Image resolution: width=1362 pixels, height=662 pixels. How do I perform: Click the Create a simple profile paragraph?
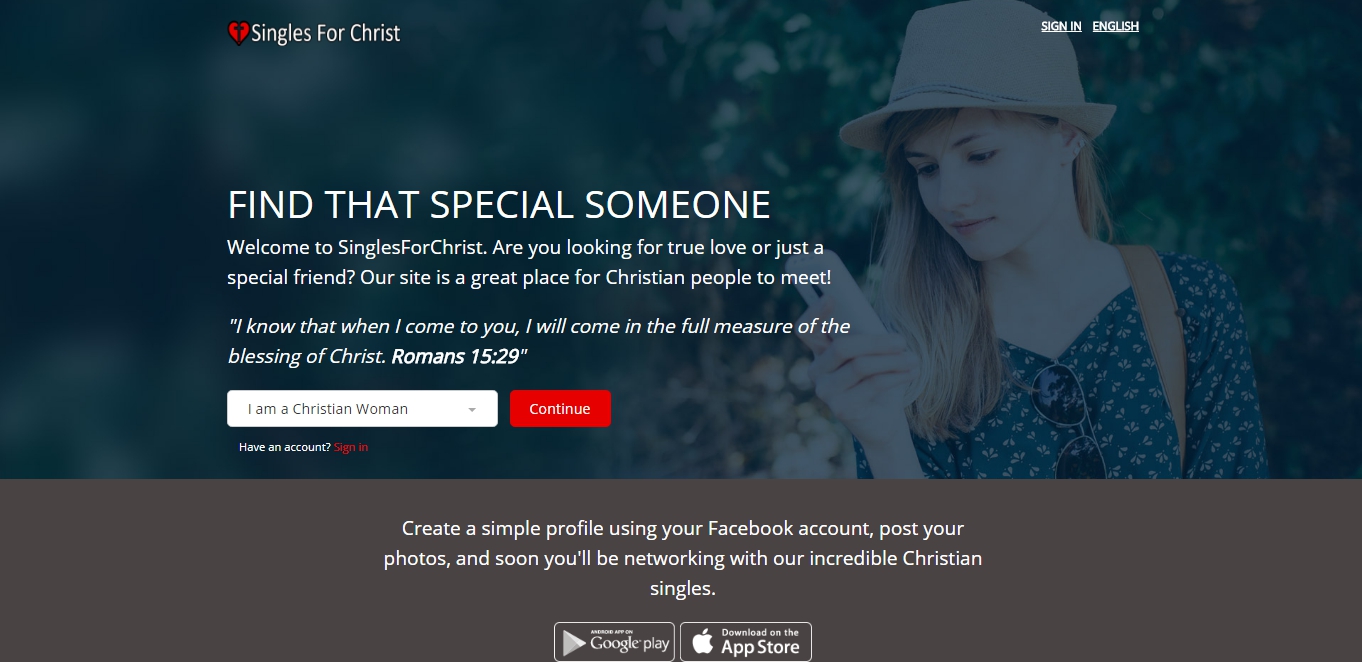(x=683, y=558)
